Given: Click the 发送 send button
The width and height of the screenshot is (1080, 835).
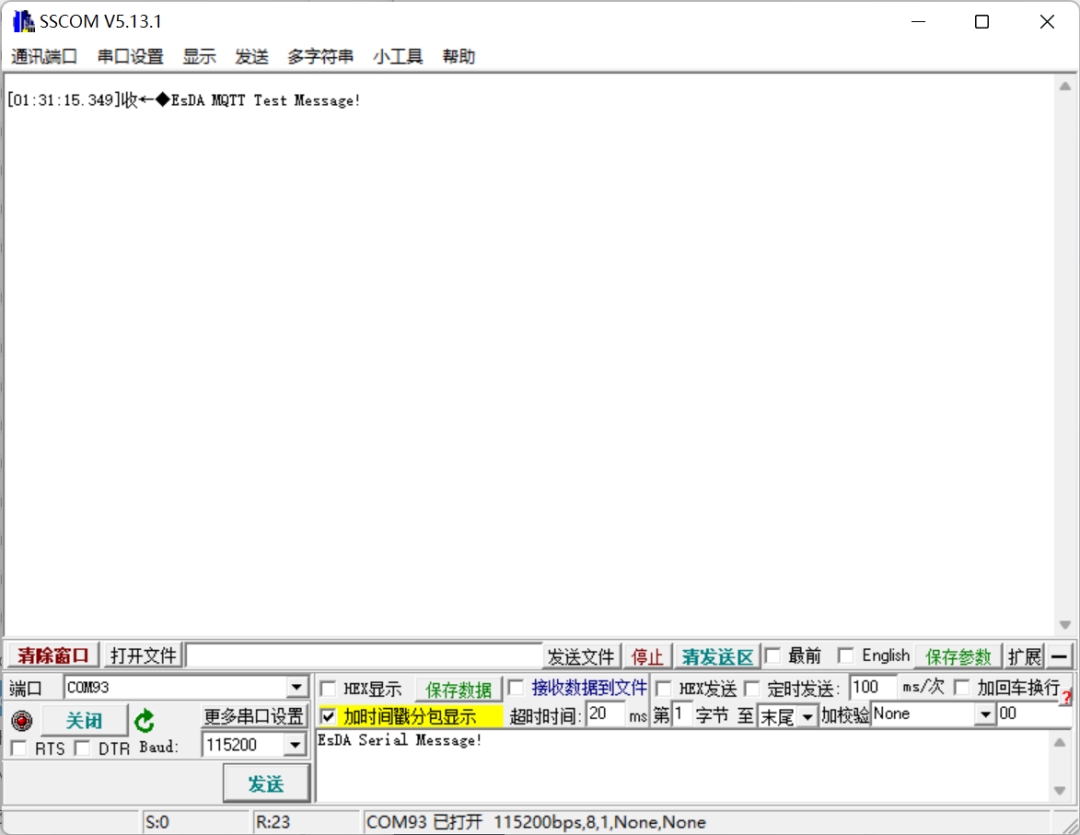Looking at the screenshot, I should [266, 784].
